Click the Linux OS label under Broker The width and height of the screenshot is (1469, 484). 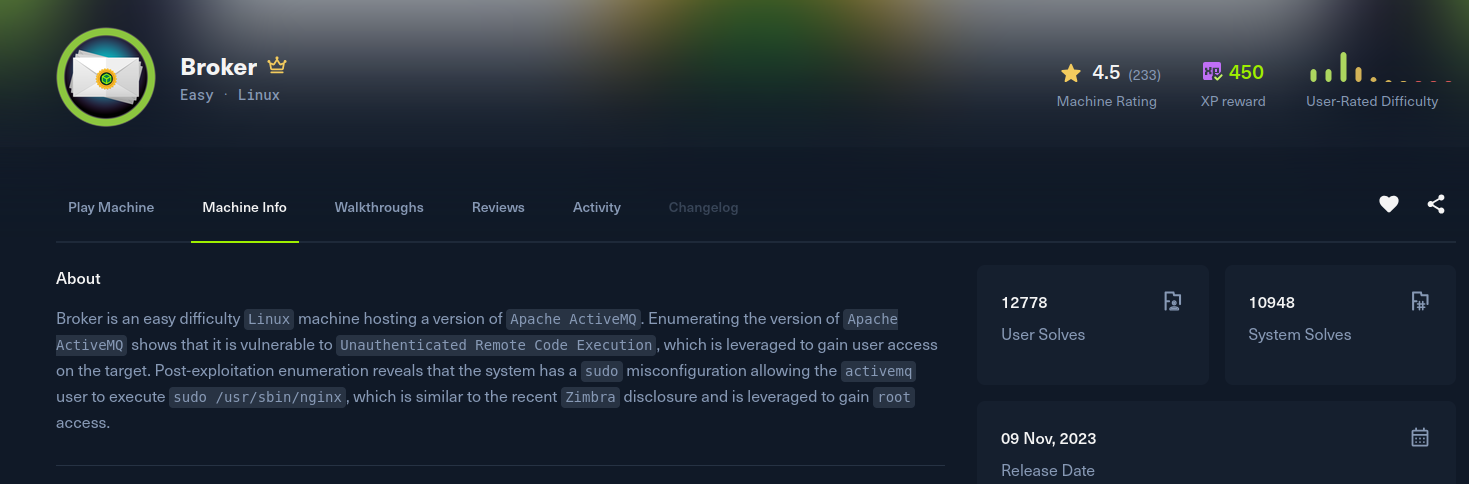(259, 95)
